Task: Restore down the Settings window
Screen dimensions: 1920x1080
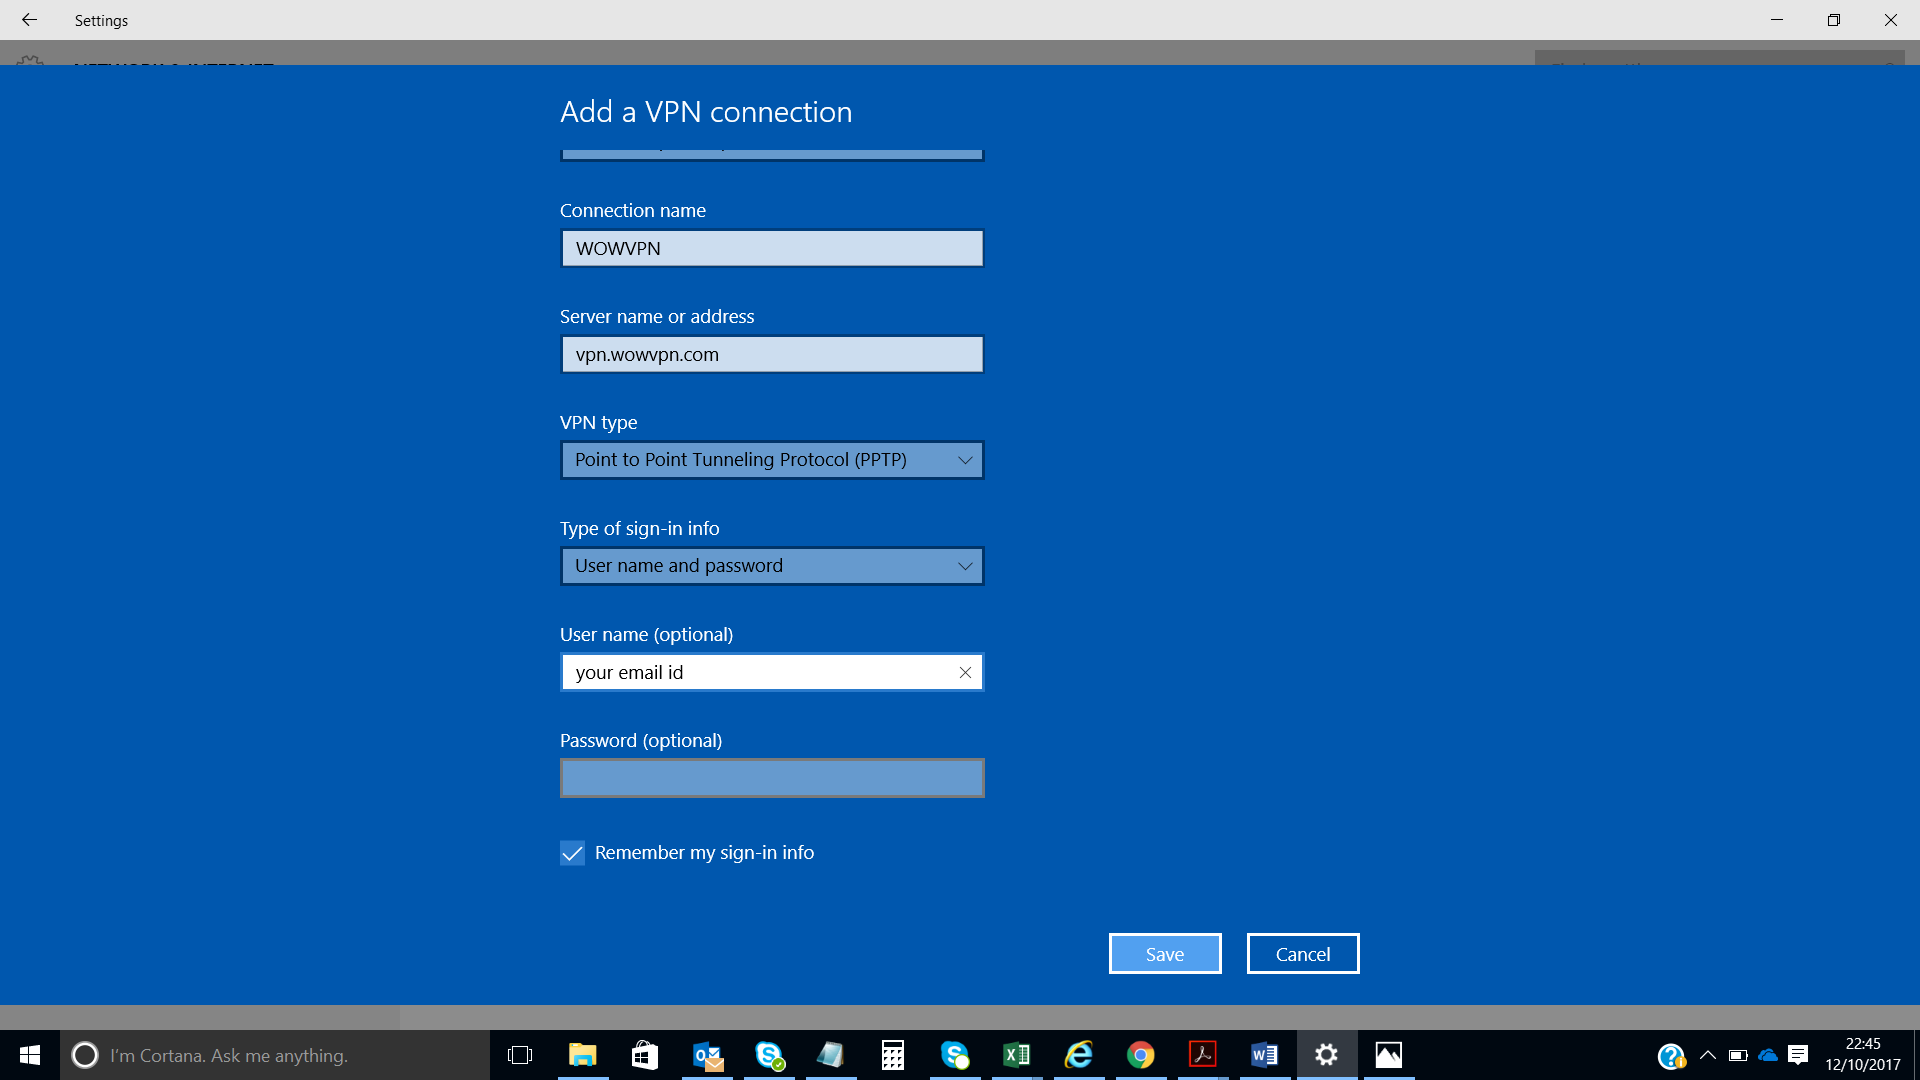Action: [1834, 20]
